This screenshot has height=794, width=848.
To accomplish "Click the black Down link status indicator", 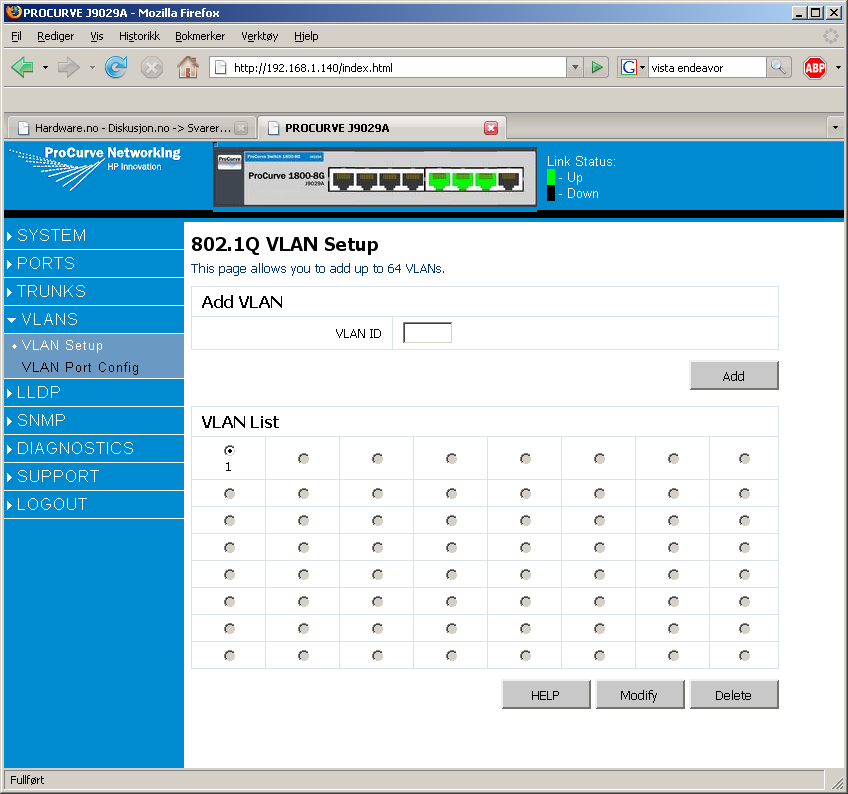I will 551,194.
